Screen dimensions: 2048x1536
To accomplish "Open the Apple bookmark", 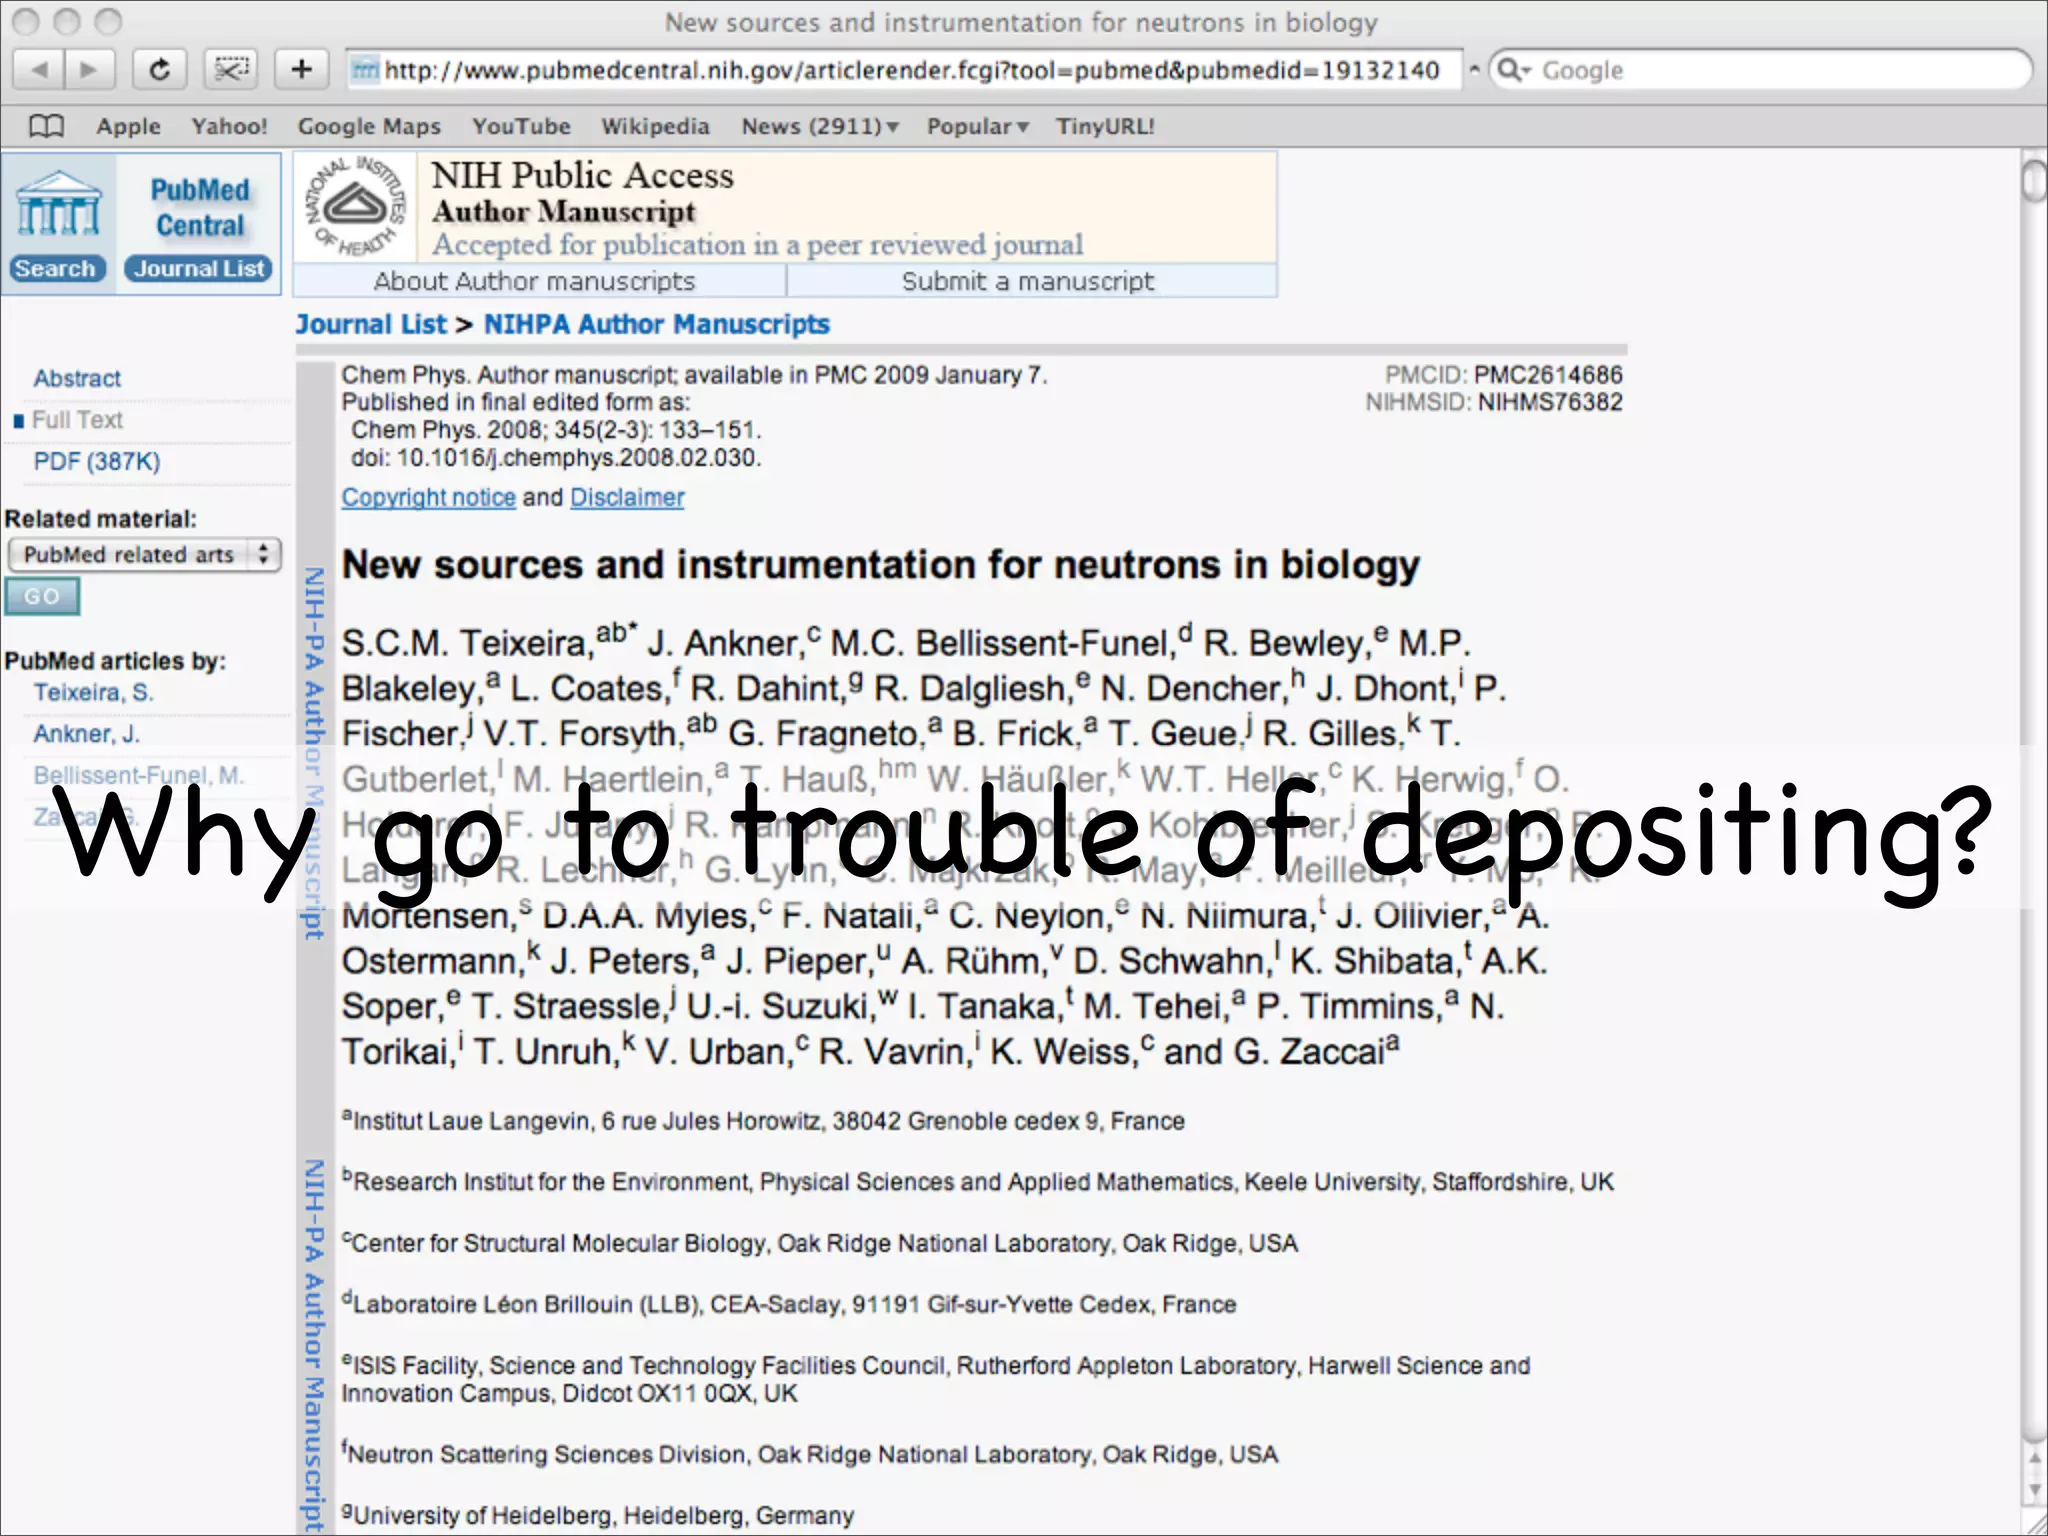I will click(128, 127).
